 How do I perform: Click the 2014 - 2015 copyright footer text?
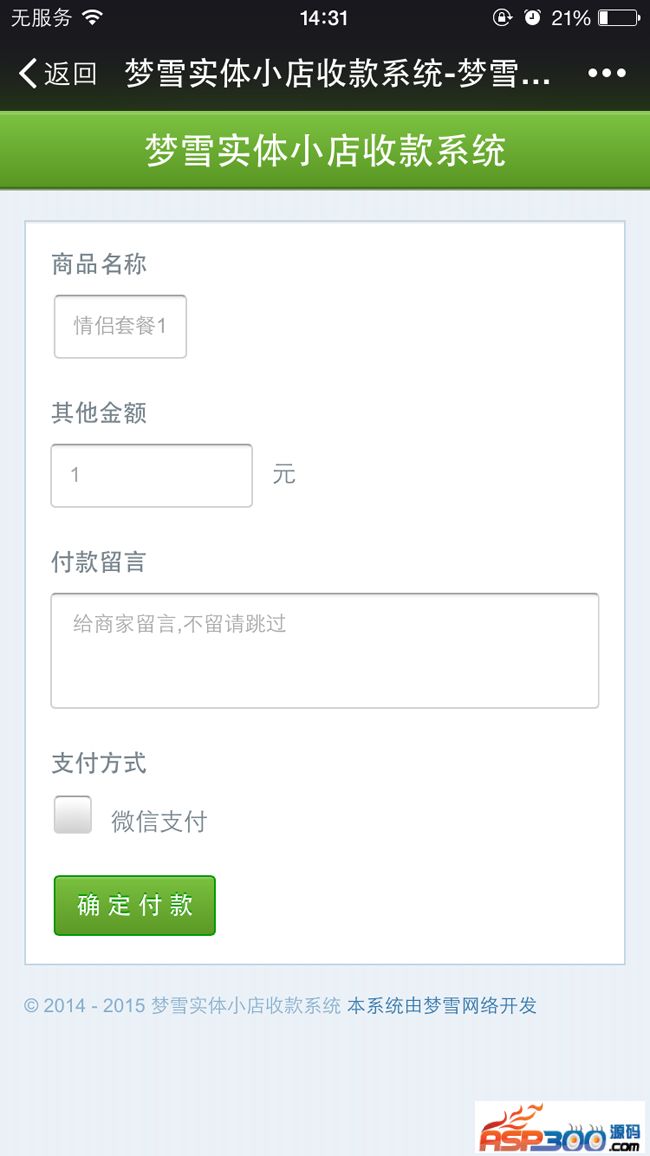(183, 1006)
